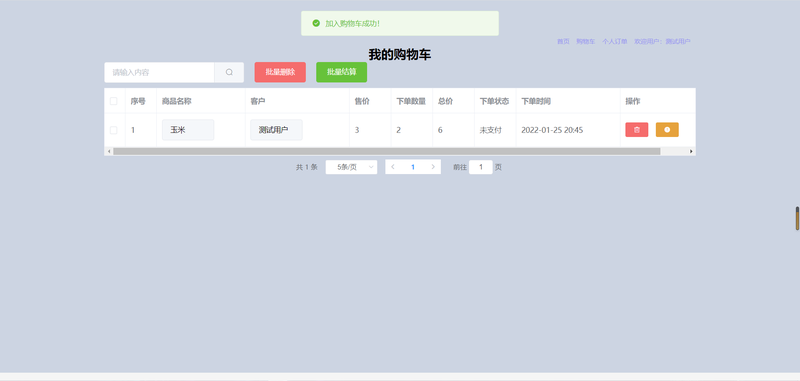Viewport: 800px width, 381px height.
Task: Click the search magnifier icon button
Action: click(229, 72)
